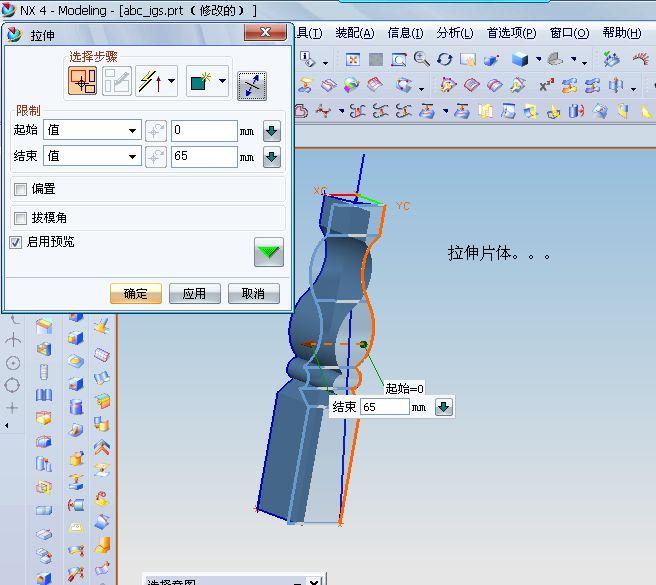The width and height of the screenshot is (656, 585).
Task: Uncheck the 启用预览 checkbox
Action: (15, 242)
